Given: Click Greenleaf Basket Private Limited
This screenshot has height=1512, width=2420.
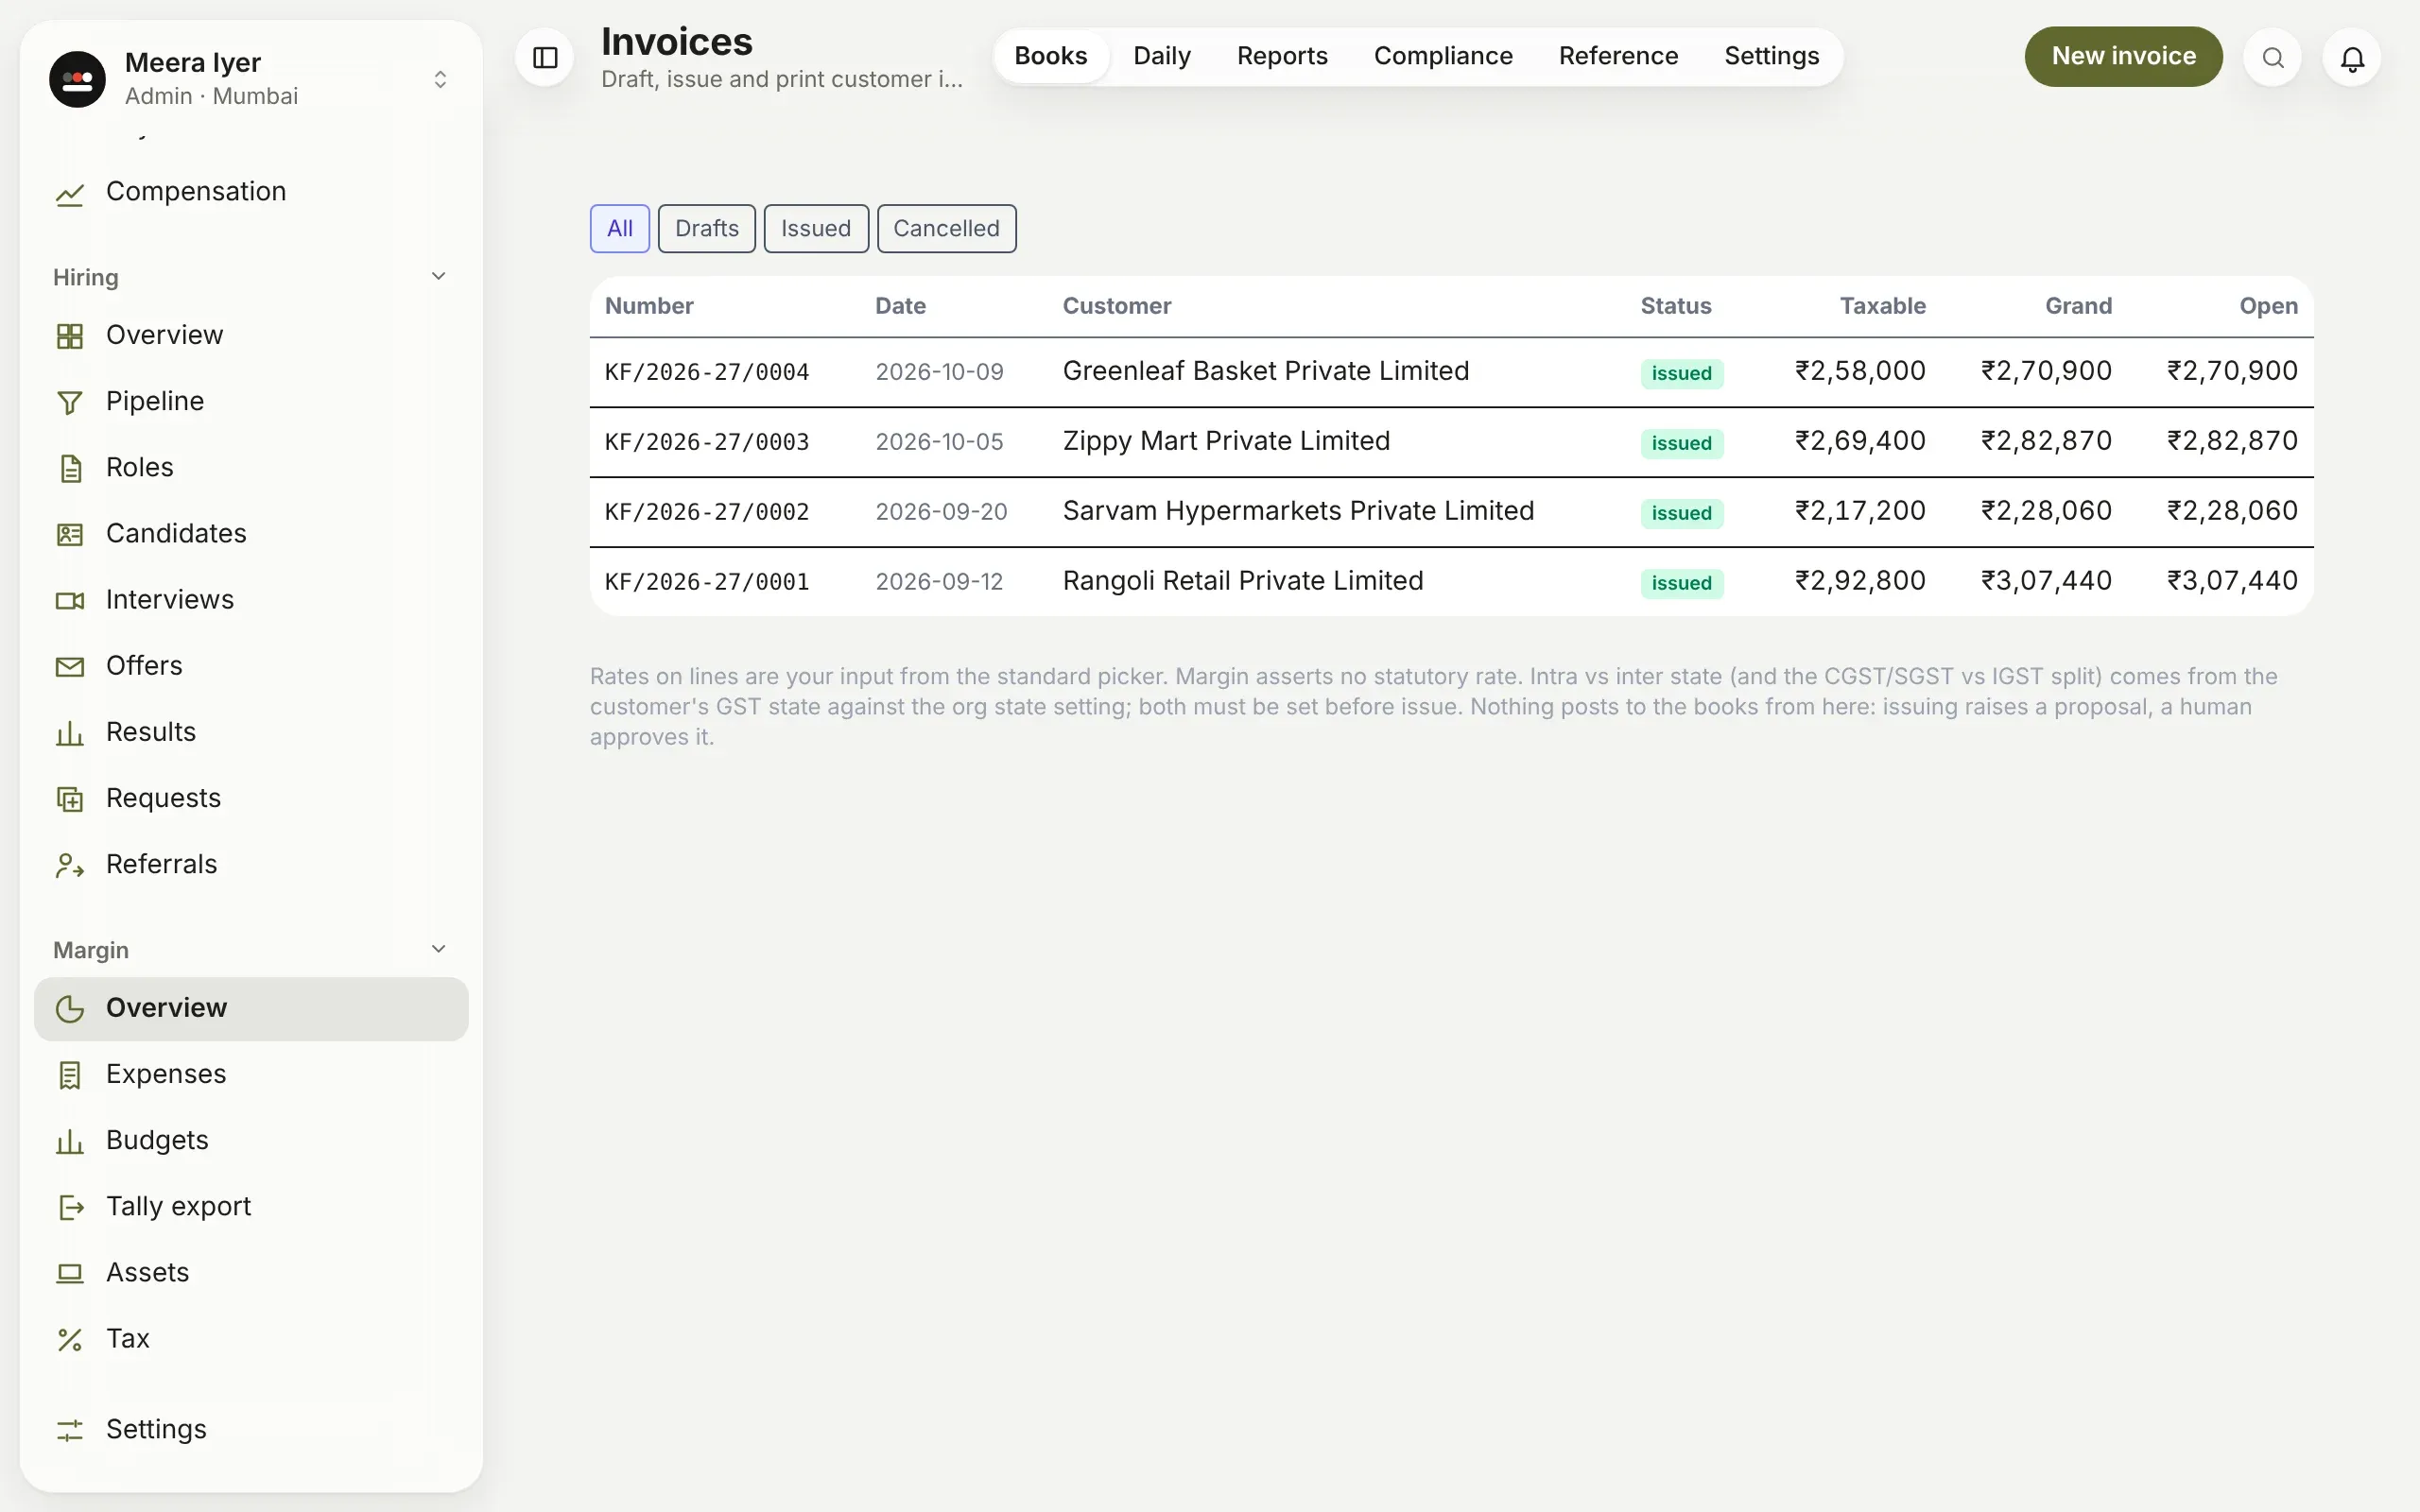Looking at the screenshot, I should tap(1265, 372).
